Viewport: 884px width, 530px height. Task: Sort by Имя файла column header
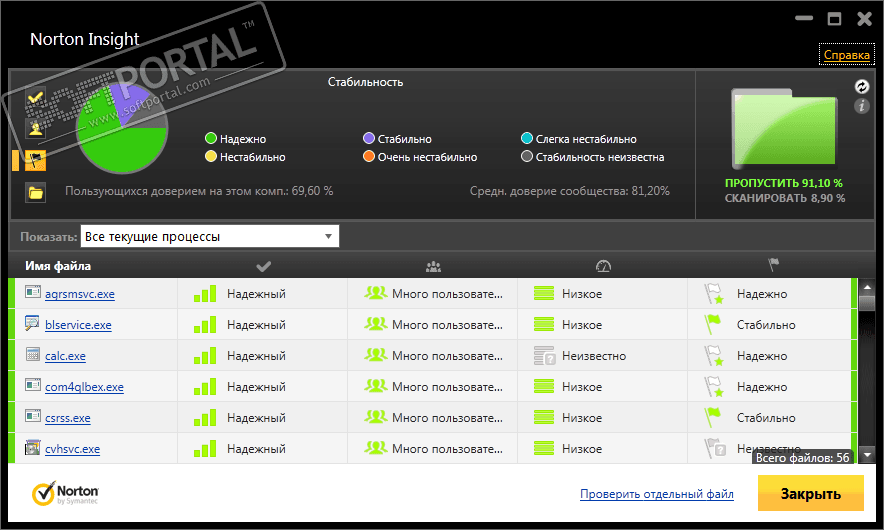(58, 266)
